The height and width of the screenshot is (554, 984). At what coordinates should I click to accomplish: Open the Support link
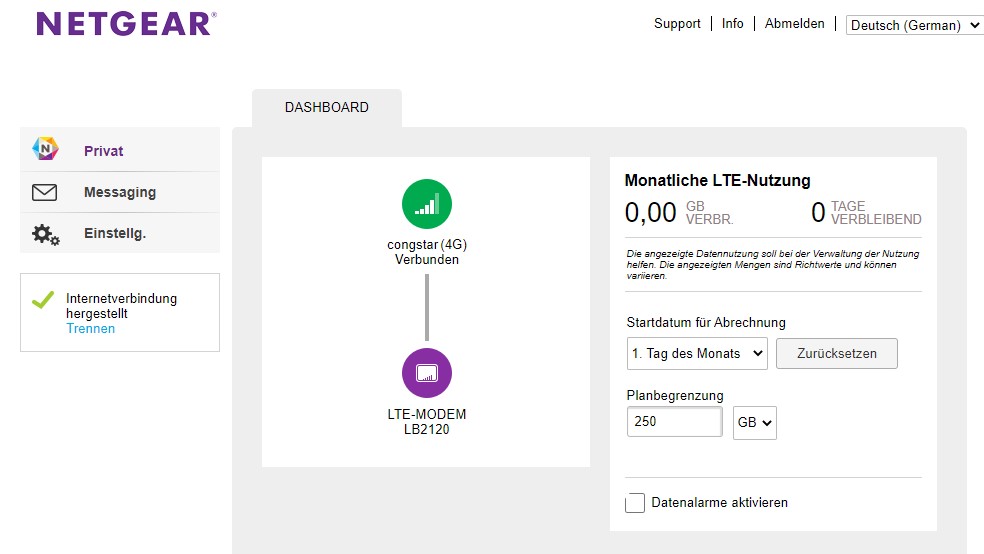677,23
